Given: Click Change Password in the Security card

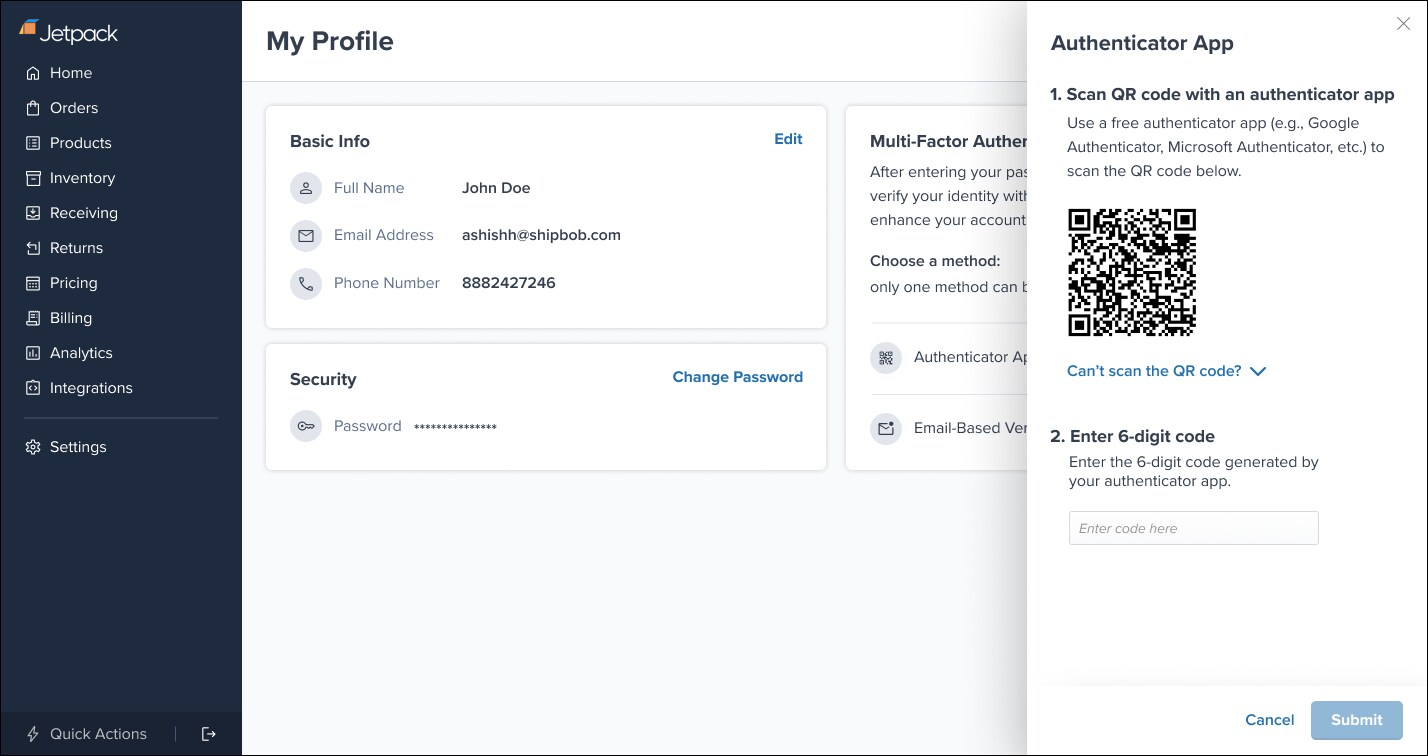Looking at the screenshot, I should [x=737, y=377].
